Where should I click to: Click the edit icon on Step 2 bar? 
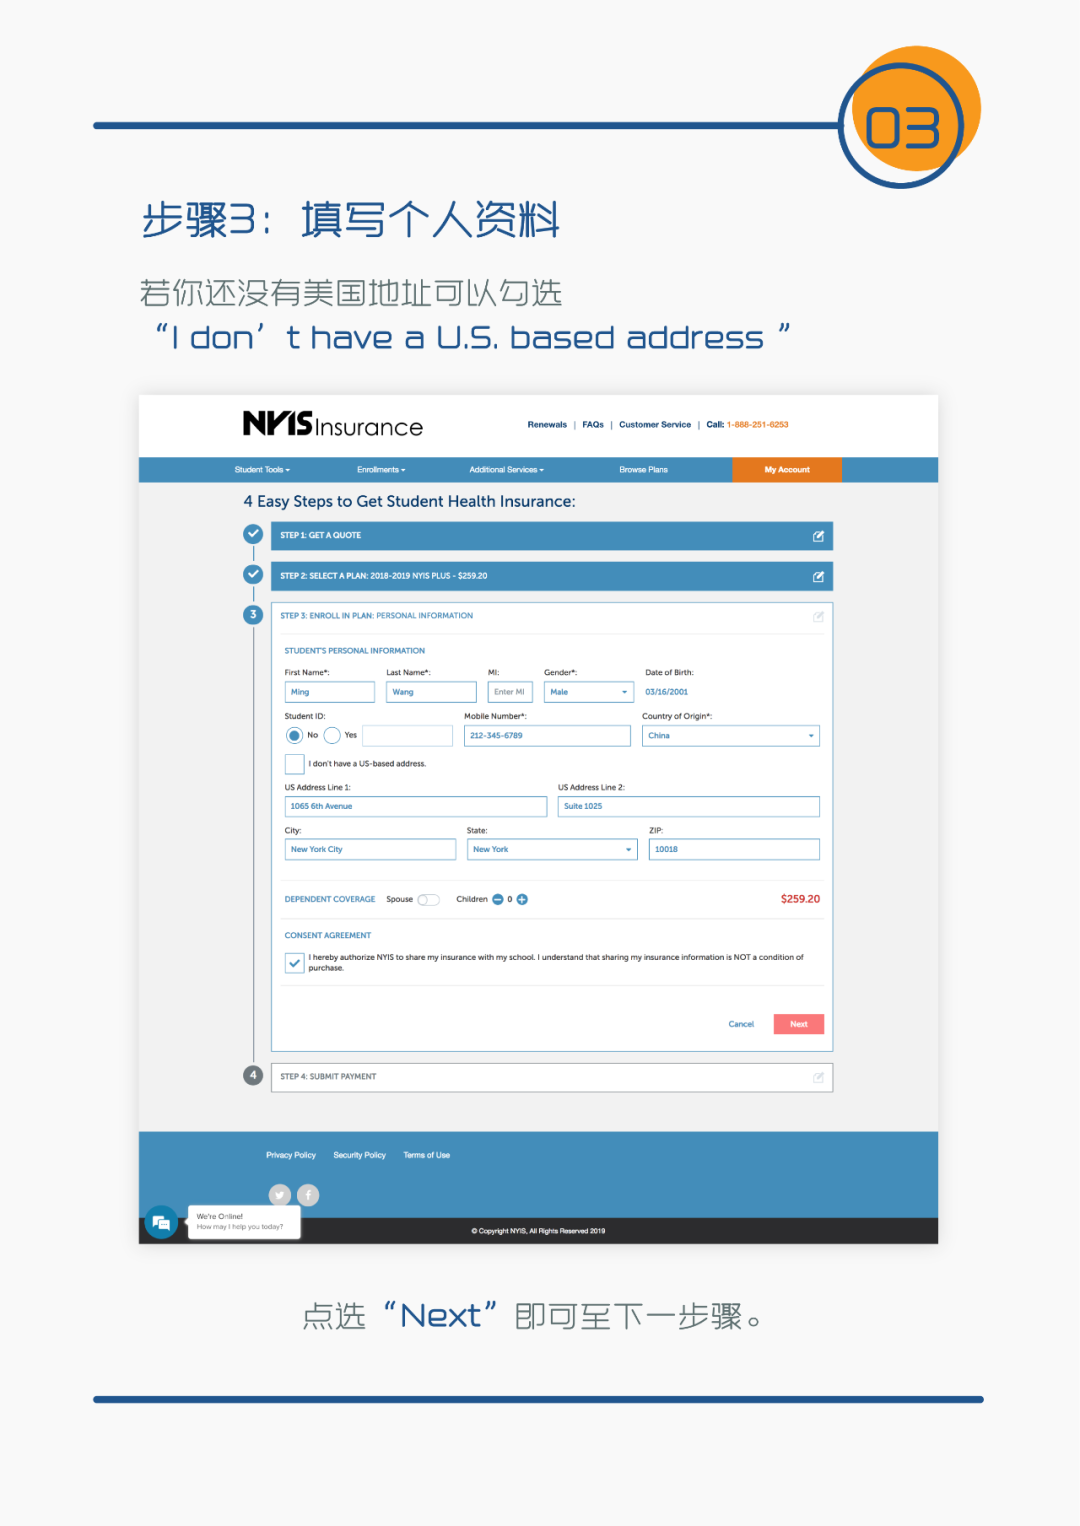[x=818, y=577]
